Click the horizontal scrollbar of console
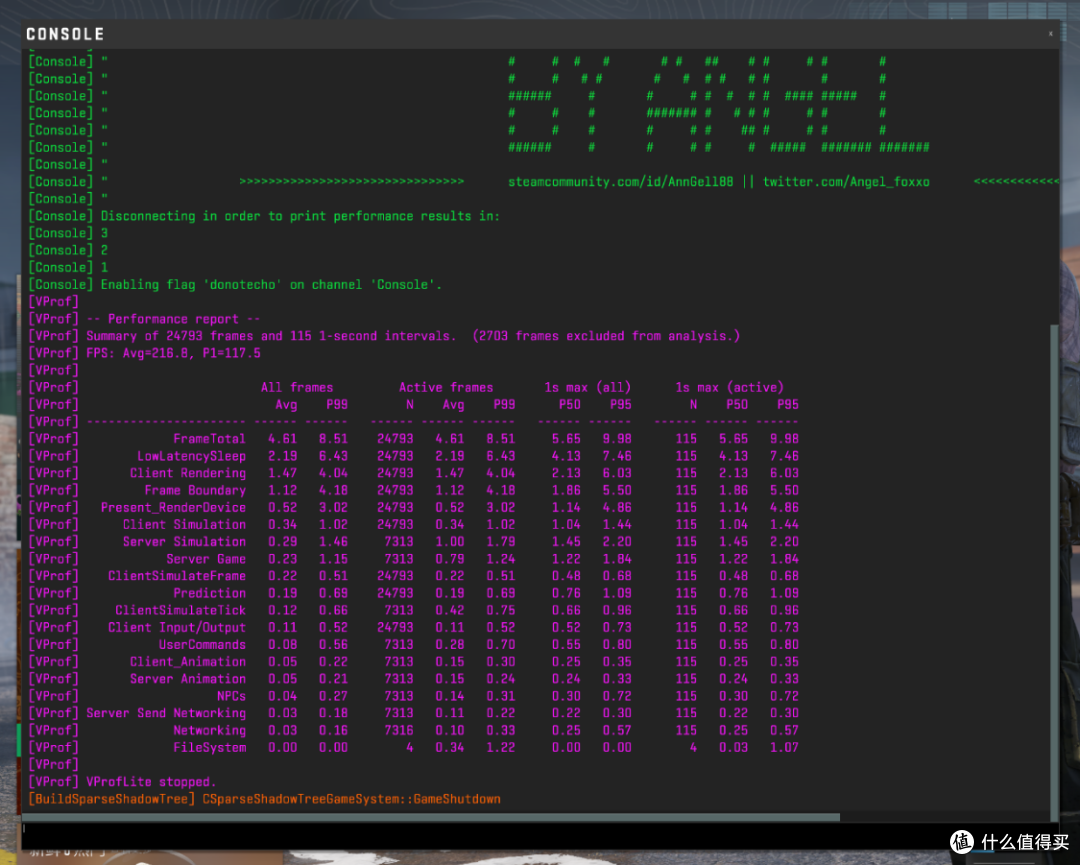This screenshot has height=865, width=1080. (431, 817)
